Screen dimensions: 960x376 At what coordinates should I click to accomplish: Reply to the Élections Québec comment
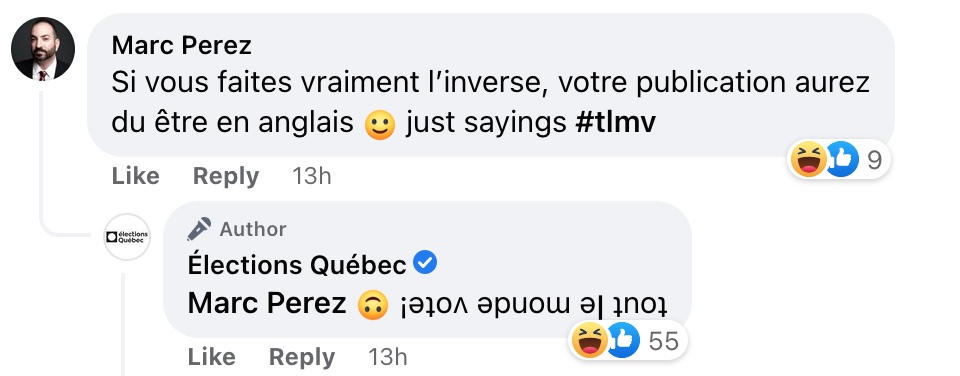point(302,357)
